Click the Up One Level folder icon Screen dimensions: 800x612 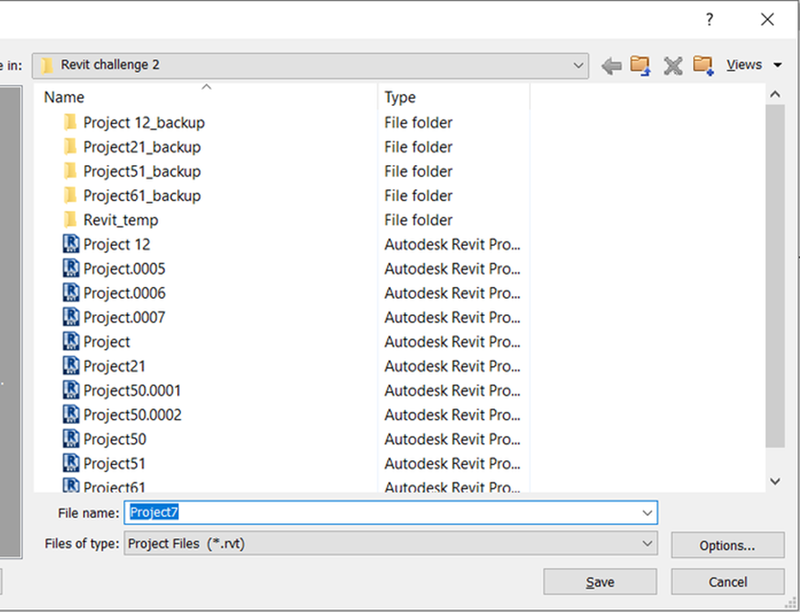640,65
